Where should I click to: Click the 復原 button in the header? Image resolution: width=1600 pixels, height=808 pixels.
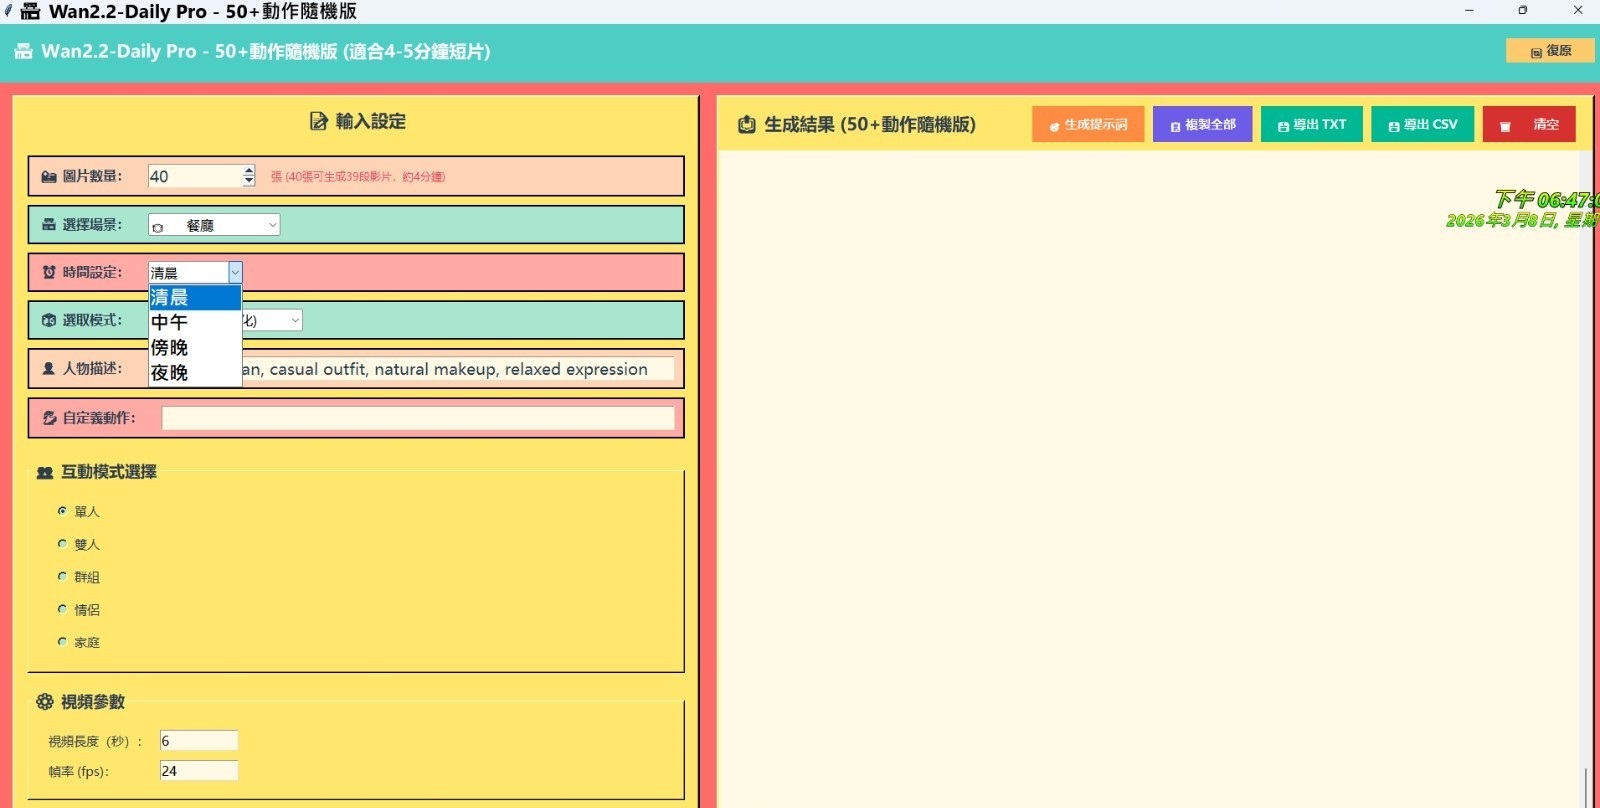tap(1550, 50)
